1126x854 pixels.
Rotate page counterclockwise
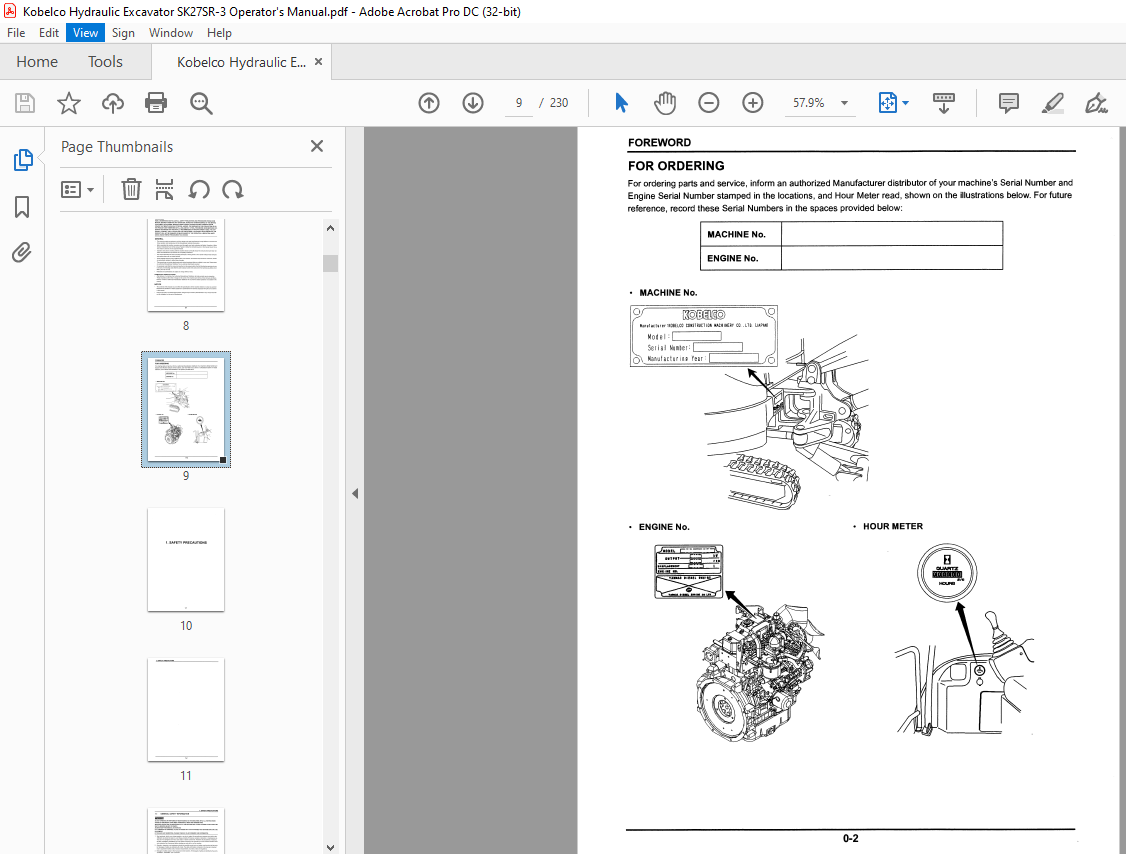[x=199, y=190]
